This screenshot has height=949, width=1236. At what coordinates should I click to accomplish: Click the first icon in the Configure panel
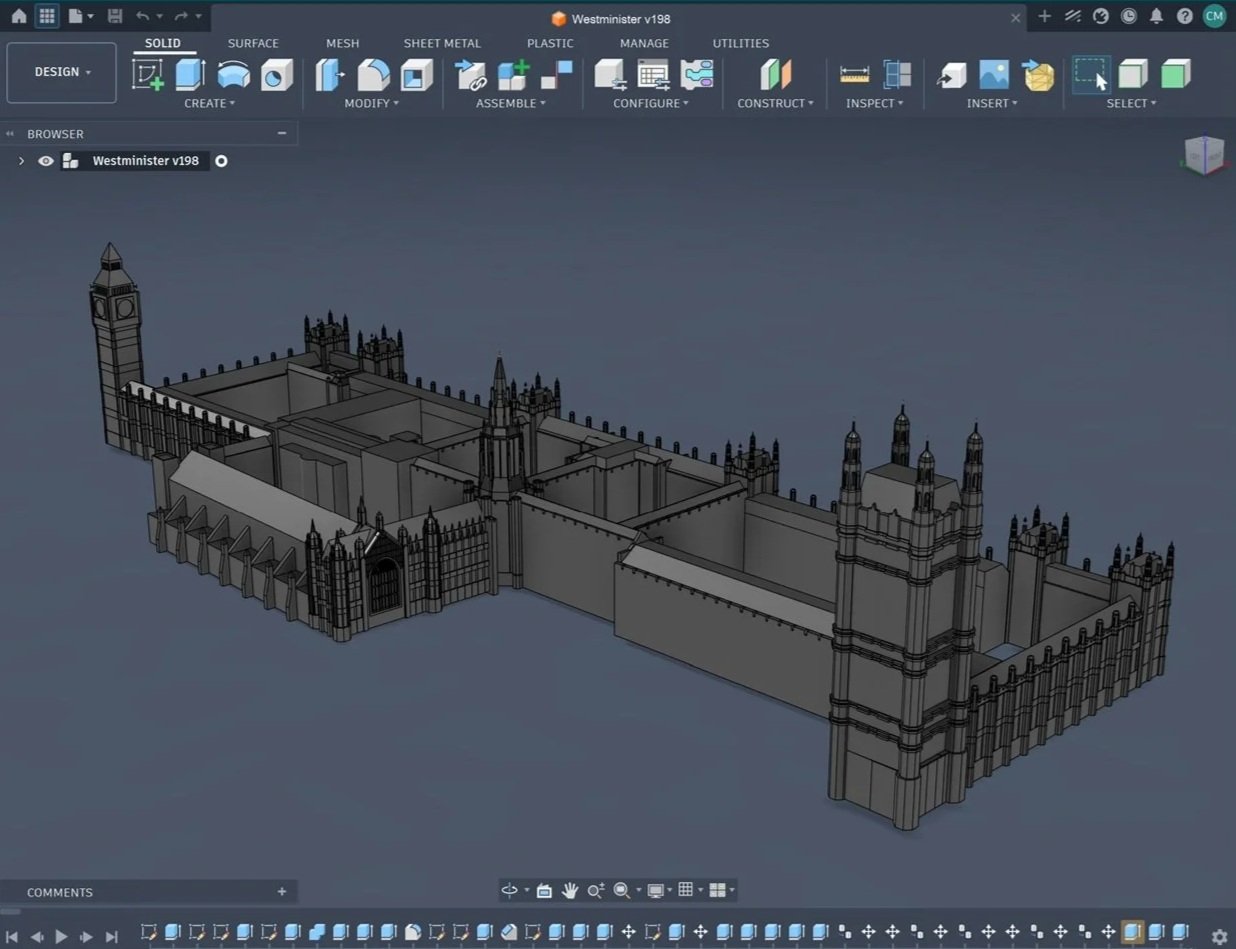pos(610,75)
